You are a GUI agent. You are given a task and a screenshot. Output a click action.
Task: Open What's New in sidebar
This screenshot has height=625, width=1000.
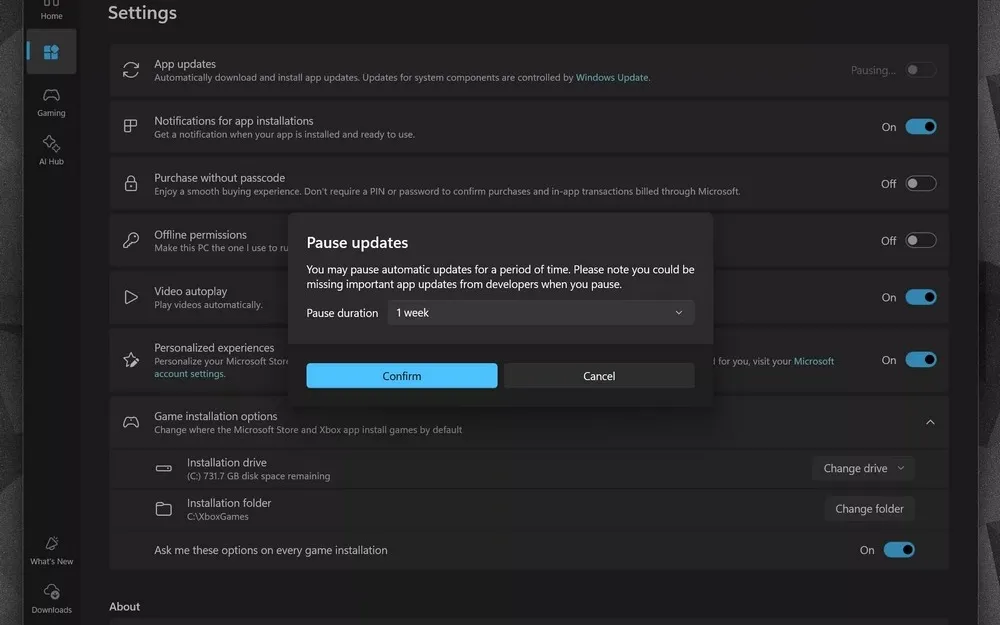[x=51, y=549]
